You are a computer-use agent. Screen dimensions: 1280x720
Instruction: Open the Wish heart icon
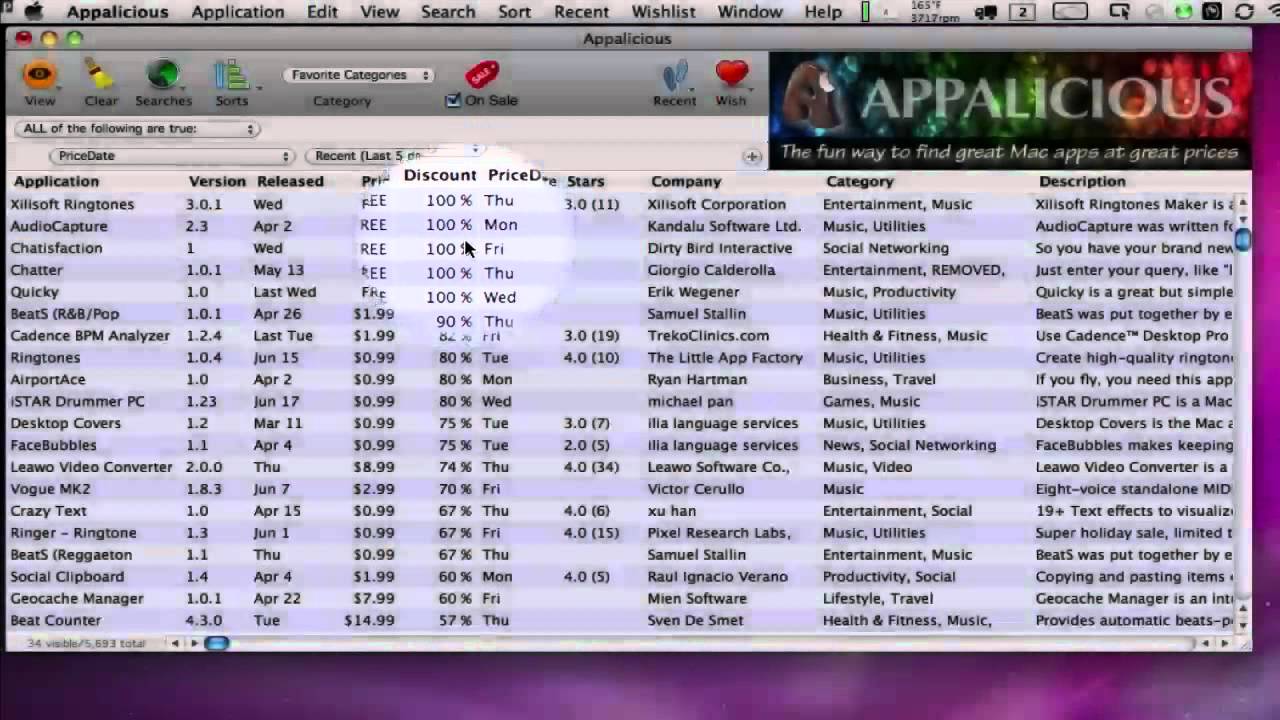click(731, 74)
